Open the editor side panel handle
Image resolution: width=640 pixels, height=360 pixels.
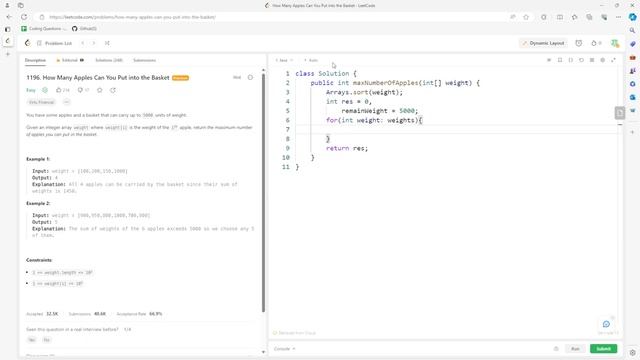click(620, 113)
